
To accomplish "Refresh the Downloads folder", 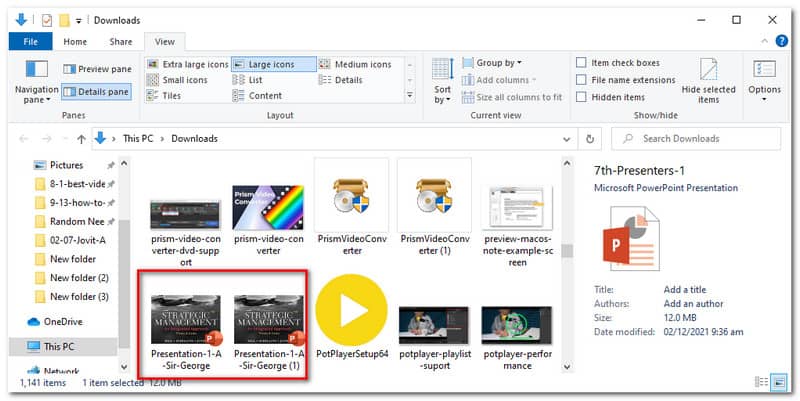I will coord(590,139).
